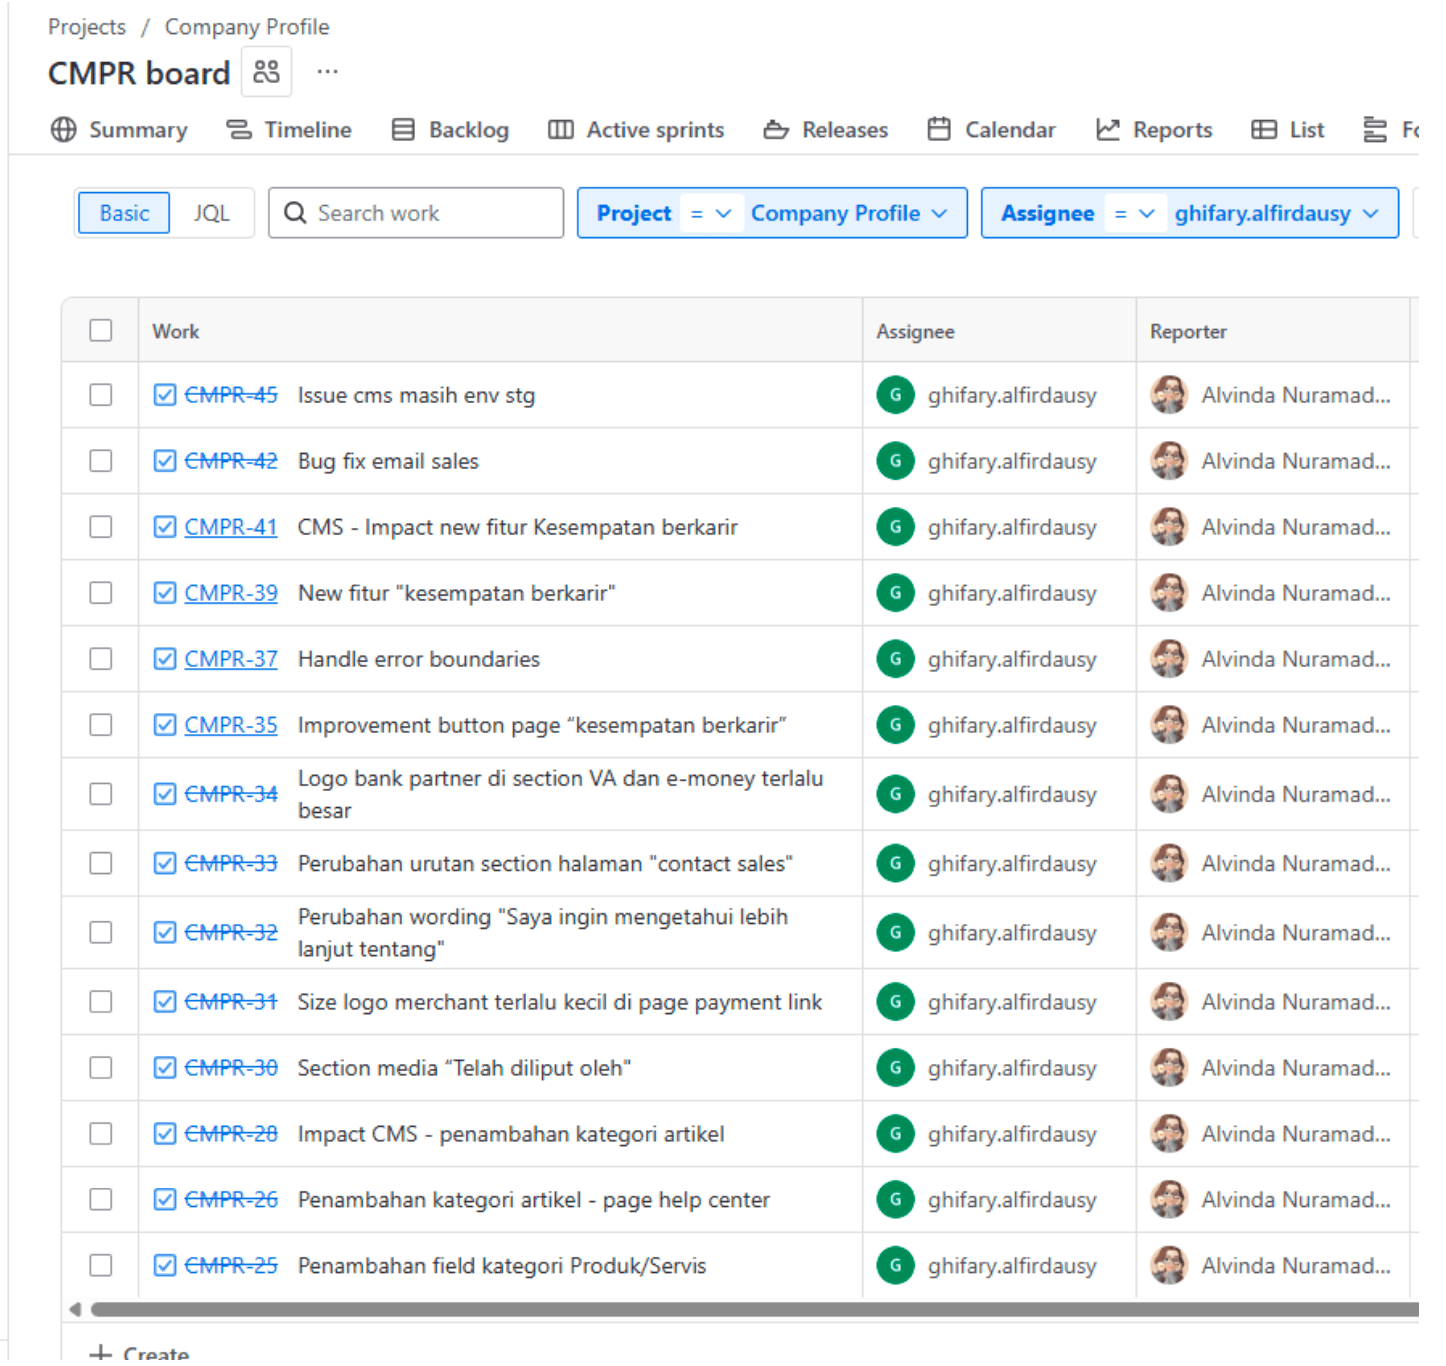Expand the Company Profile project dropdown
This screenshot has width=1446, height=1366.
[x=848, y=213]
